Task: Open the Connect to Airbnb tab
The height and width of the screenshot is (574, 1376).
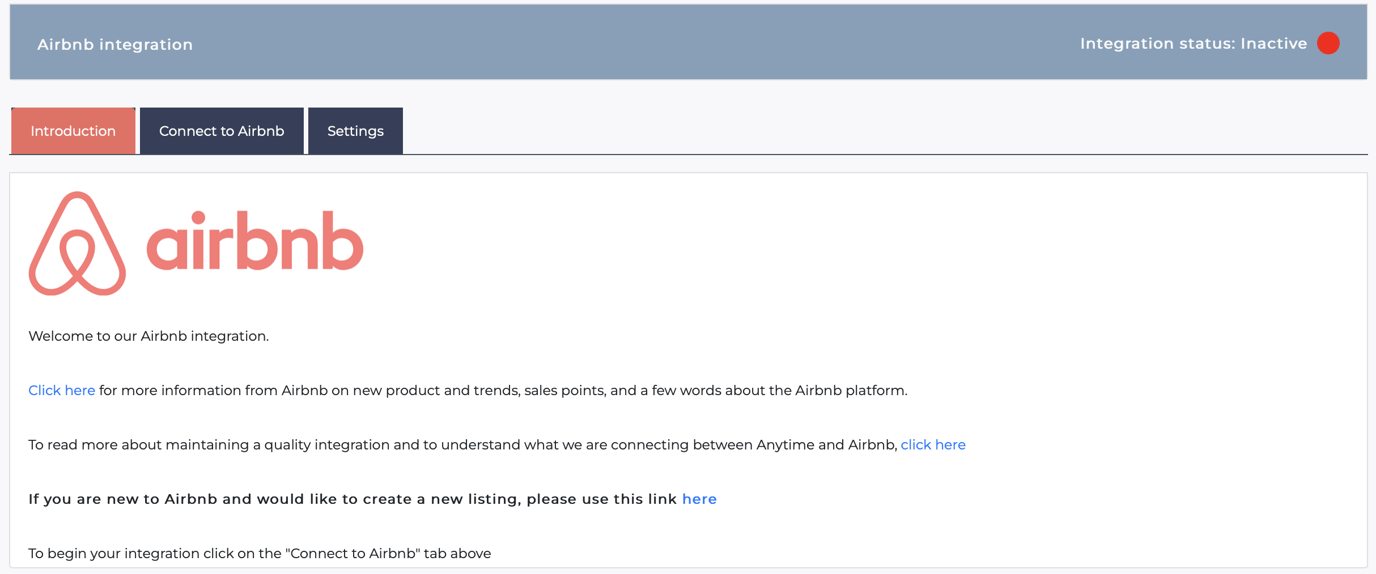Action: [221, 131]
